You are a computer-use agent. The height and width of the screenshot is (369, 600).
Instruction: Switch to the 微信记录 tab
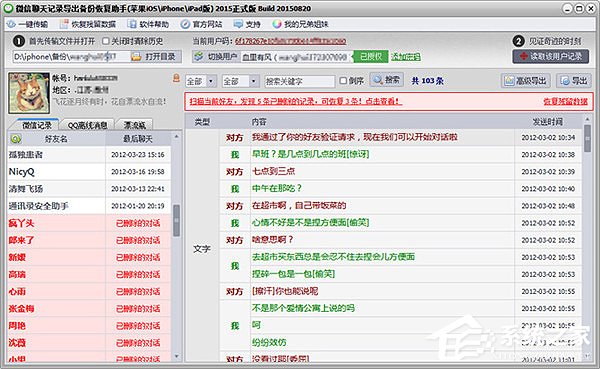[36, 125]
